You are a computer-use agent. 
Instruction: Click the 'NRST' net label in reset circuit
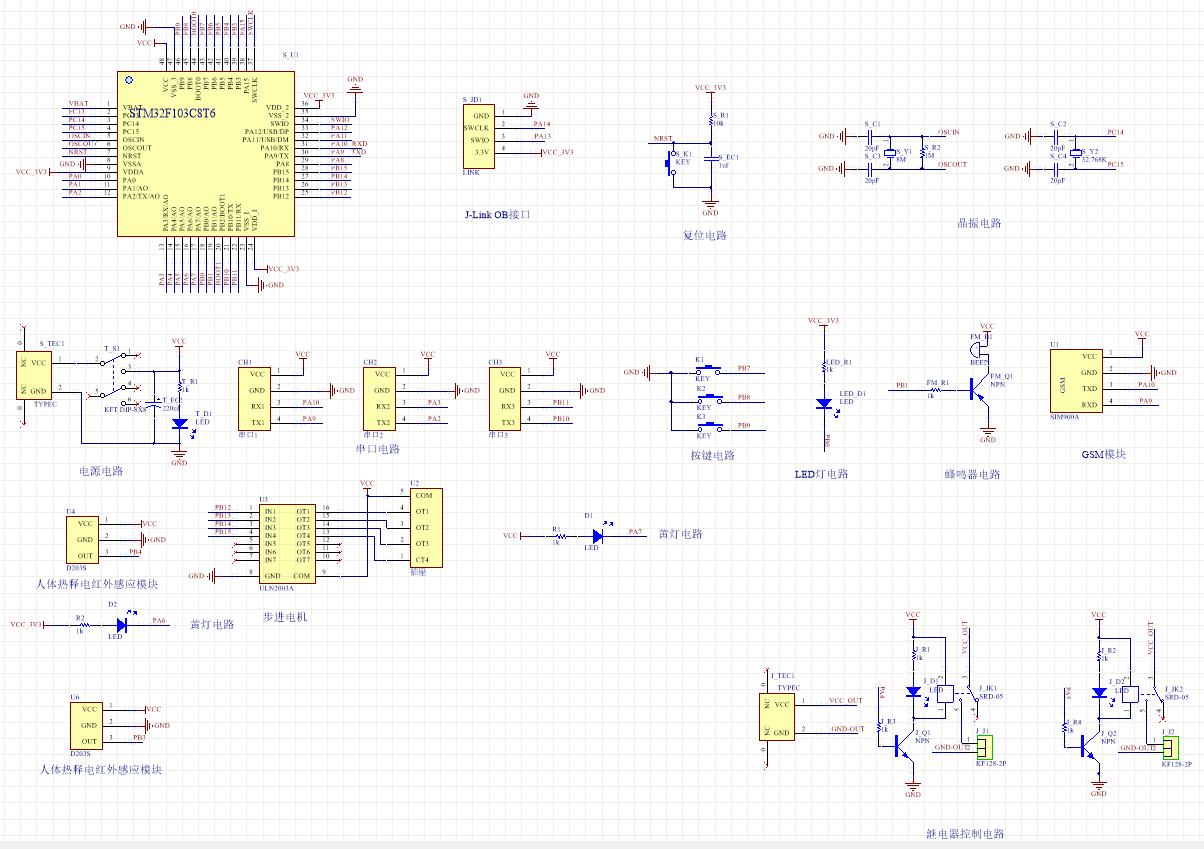tap(662, 138)
